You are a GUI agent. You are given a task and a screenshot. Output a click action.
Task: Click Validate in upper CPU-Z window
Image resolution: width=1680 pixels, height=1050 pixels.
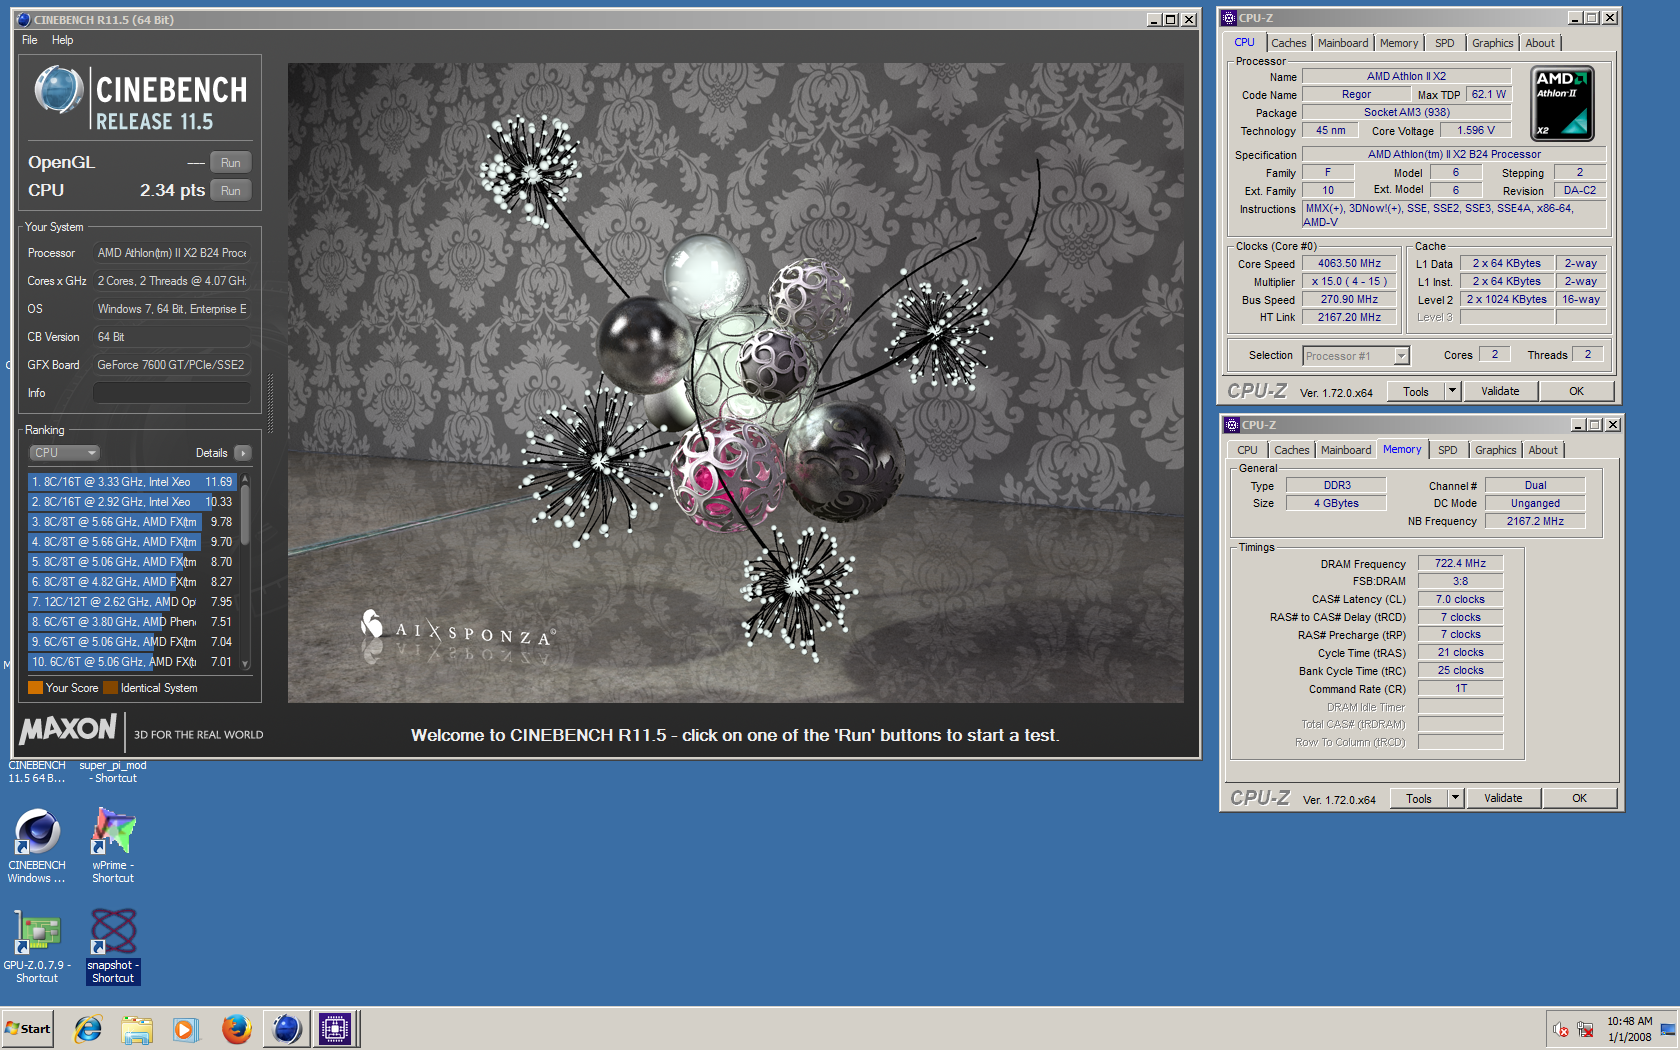coord(1500,391)
